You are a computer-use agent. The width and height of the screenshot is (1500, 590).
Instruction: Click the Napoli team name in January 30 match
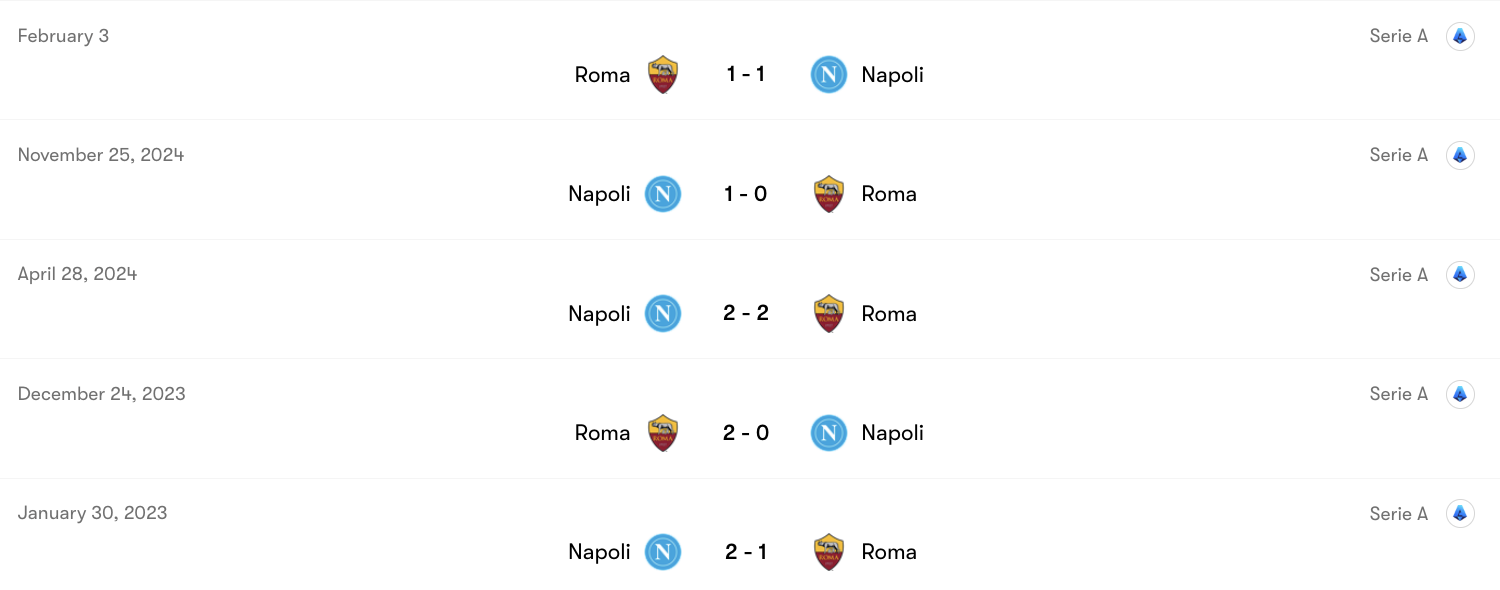[599, 552]
